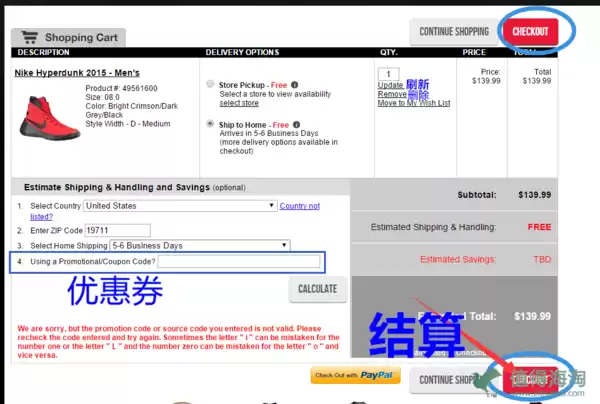Click Check Out with PayPal button
600x404 pixels.
coord(355,375)
